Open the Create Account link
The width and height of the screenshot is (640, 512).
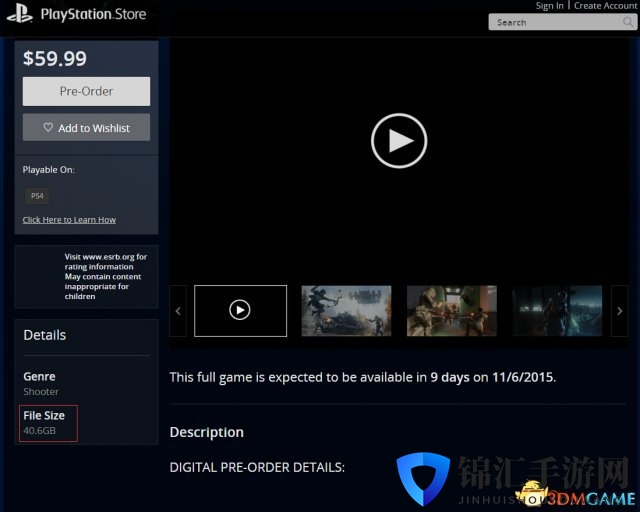point(605,6)
